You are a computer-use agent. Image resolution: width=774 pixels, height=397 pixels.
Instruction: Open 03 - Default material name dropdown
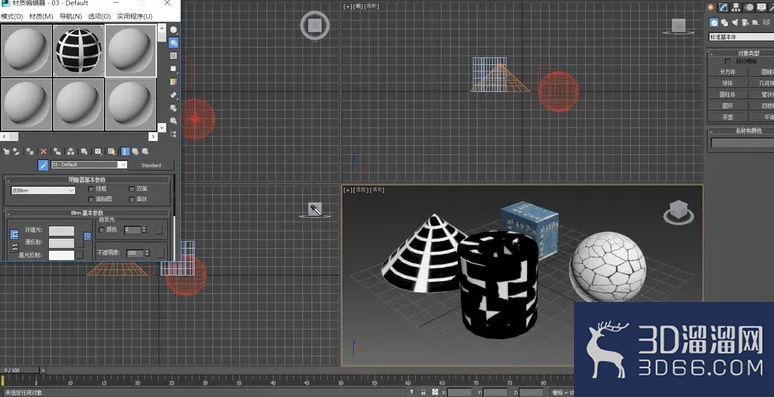(x=122, y=165)
